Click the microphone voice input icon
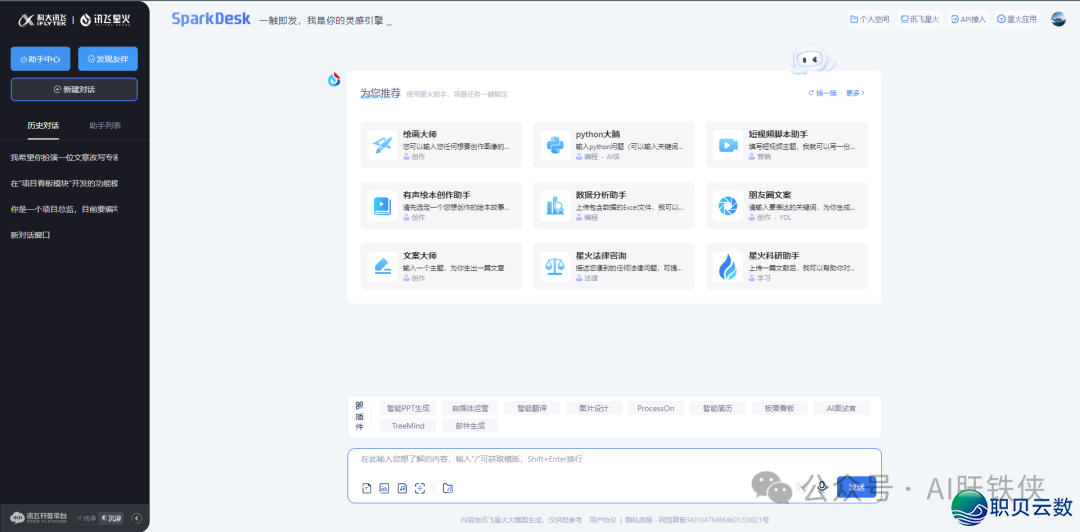Screen dimensions: 1080x532 point(822,486)
